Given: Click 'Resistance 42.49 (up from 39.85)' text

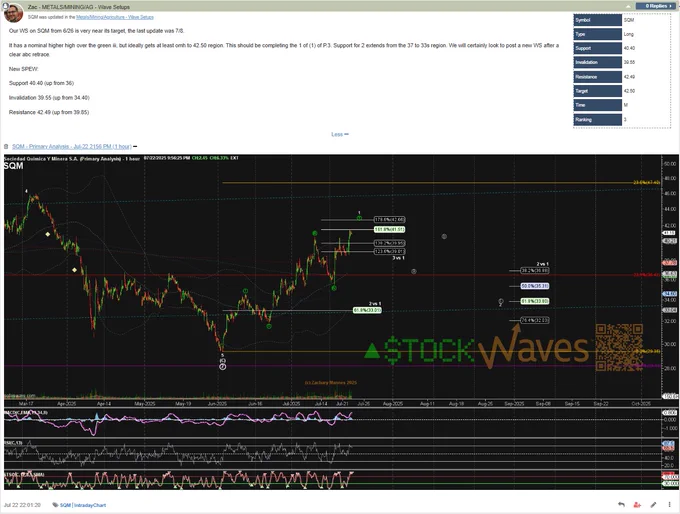Looking at the screenshot, I should [49, 112].
